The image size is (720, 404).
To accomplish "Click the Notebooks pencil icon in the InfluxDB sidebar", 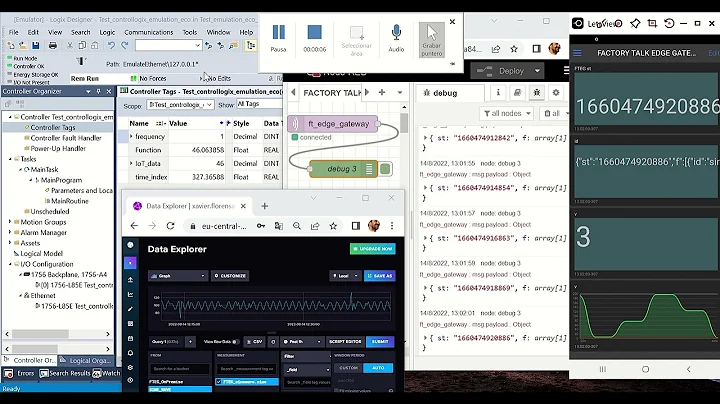I will pos(130,309).
